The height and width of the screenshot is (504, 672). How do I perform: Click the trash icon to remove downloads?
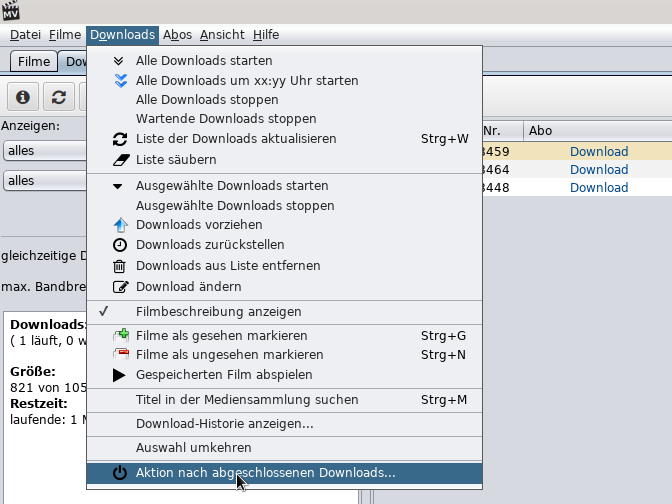[120, 266]
